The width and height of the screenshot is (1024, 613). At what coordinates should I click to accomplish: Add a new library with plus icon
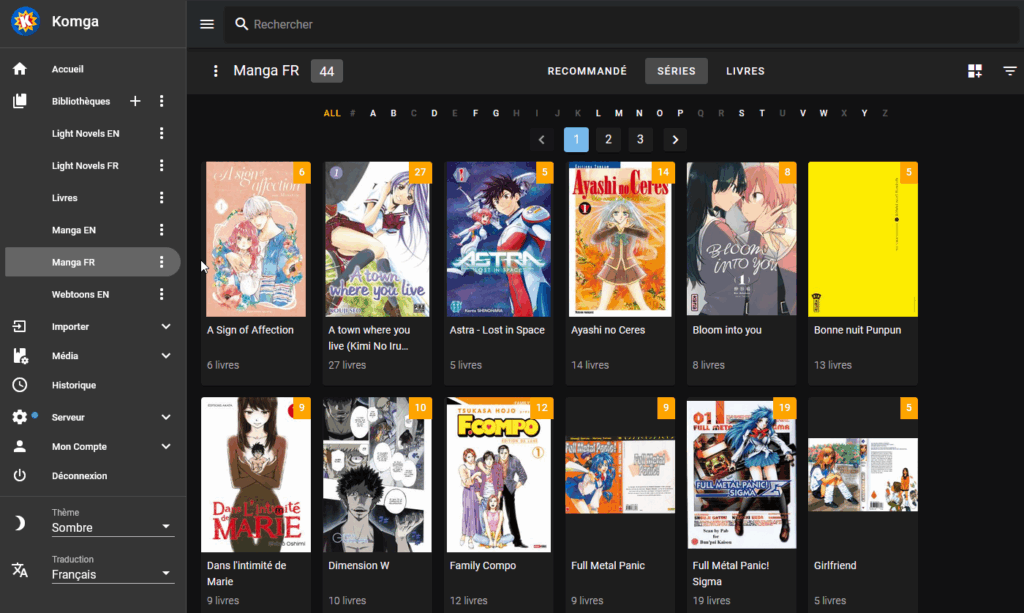[135, 101]
